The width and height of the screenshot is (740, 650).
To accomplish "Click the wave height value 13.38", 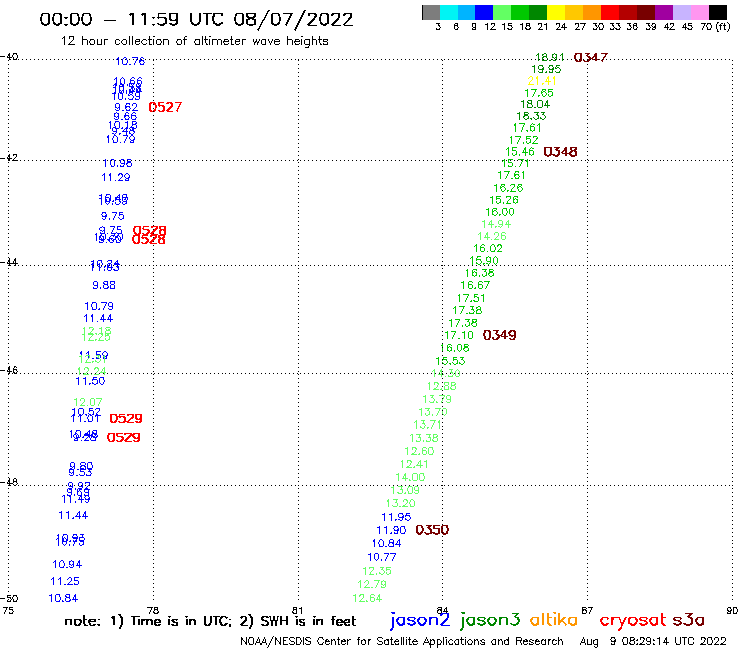I will click(423, 439).
